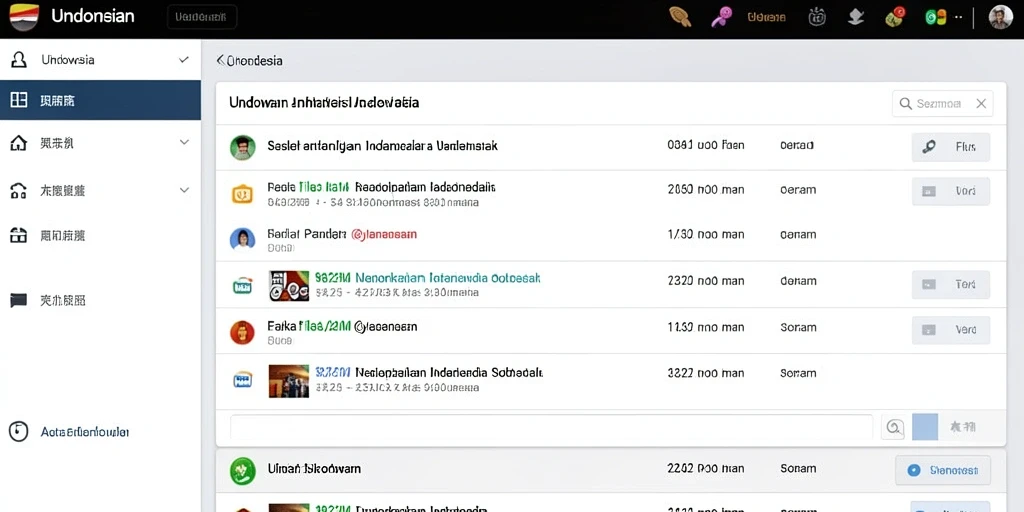This screenshot has height=512, width=1024.
Task: Click the Flus button in first row
Action: pyautogui.click(x=951, y=147)
